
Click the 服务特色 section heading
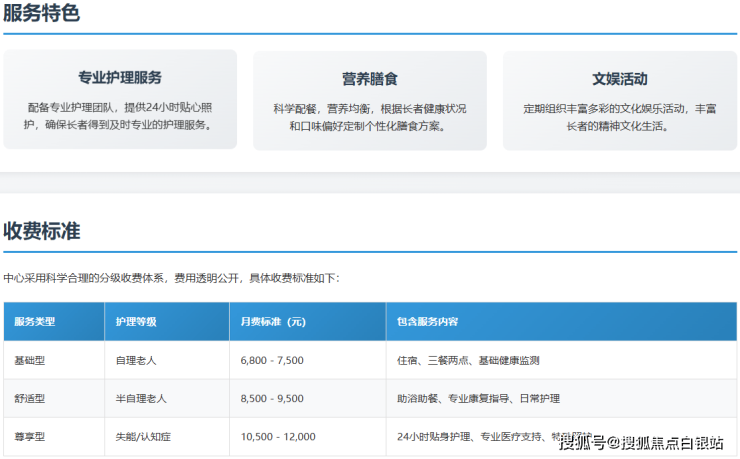pos(41,14)
